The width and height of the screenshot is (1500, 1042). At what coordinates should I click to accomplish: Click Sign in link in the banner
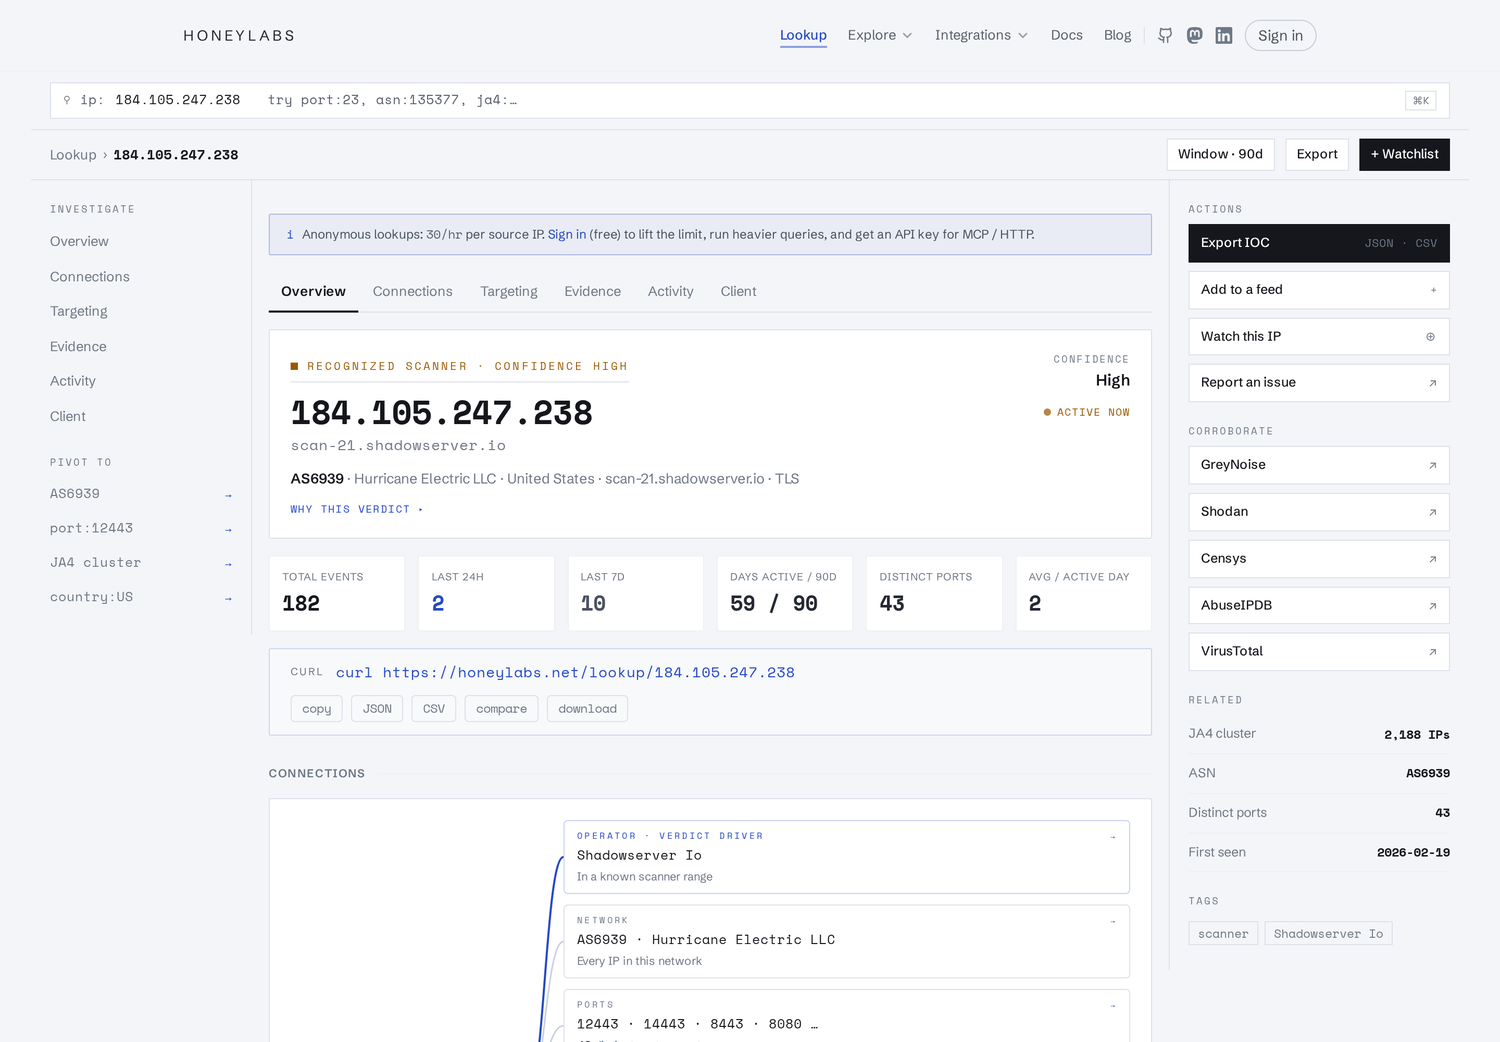coord(566,235)
